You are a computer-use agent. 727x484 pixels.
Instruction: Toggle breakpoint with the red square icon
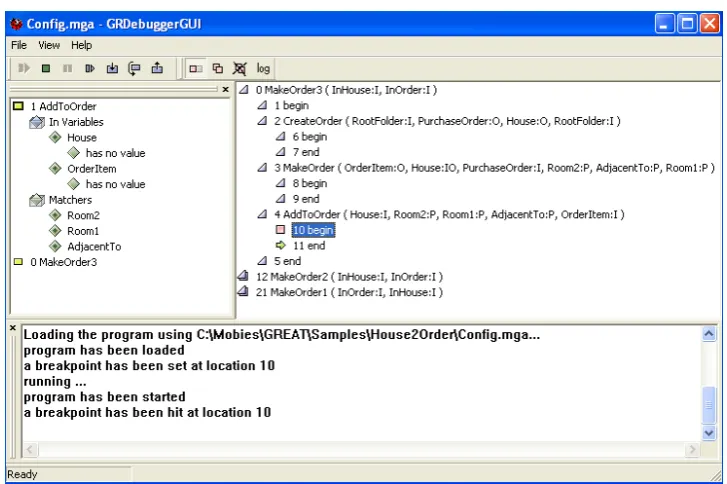[196, 69]
